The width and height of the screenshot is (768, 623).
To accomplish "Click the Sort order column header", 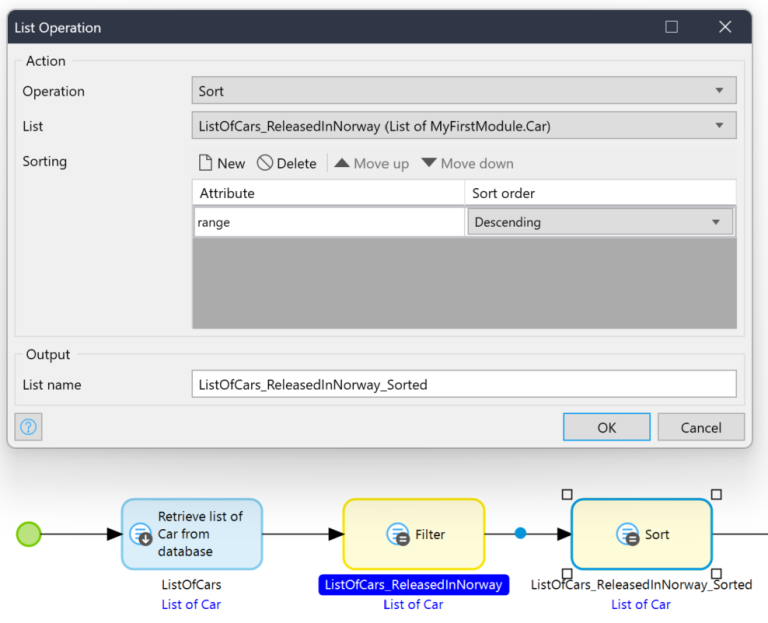I will [x=600, y=193].
